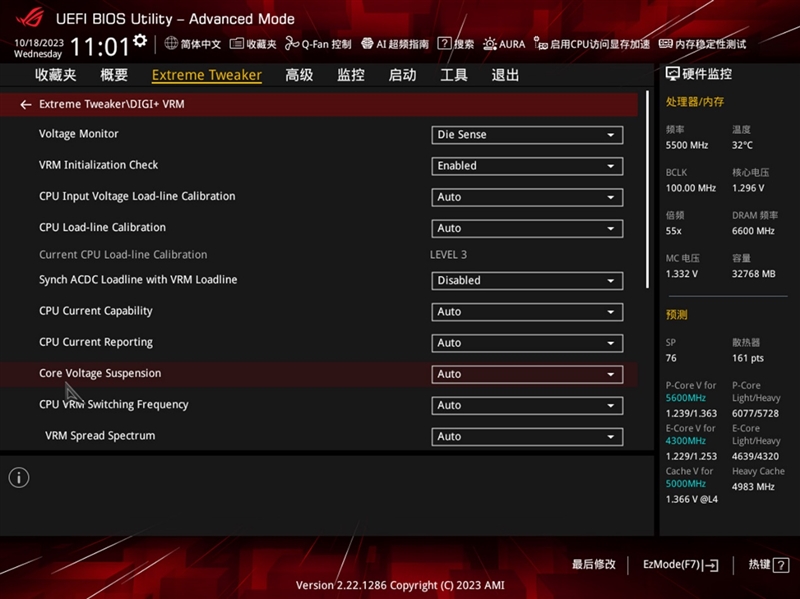This screenshot has height=599, width=800.
Task: Open Q-Fan control fan icon
Action: pyautogui.click(x=292, y=44)
